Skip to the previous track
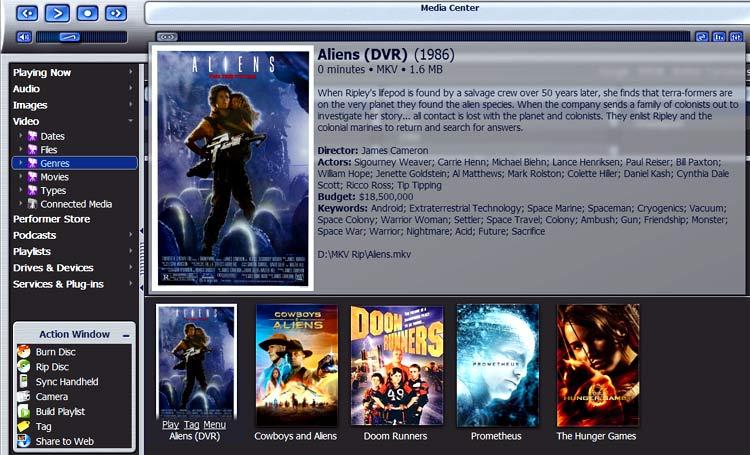 tap(27, 13)
